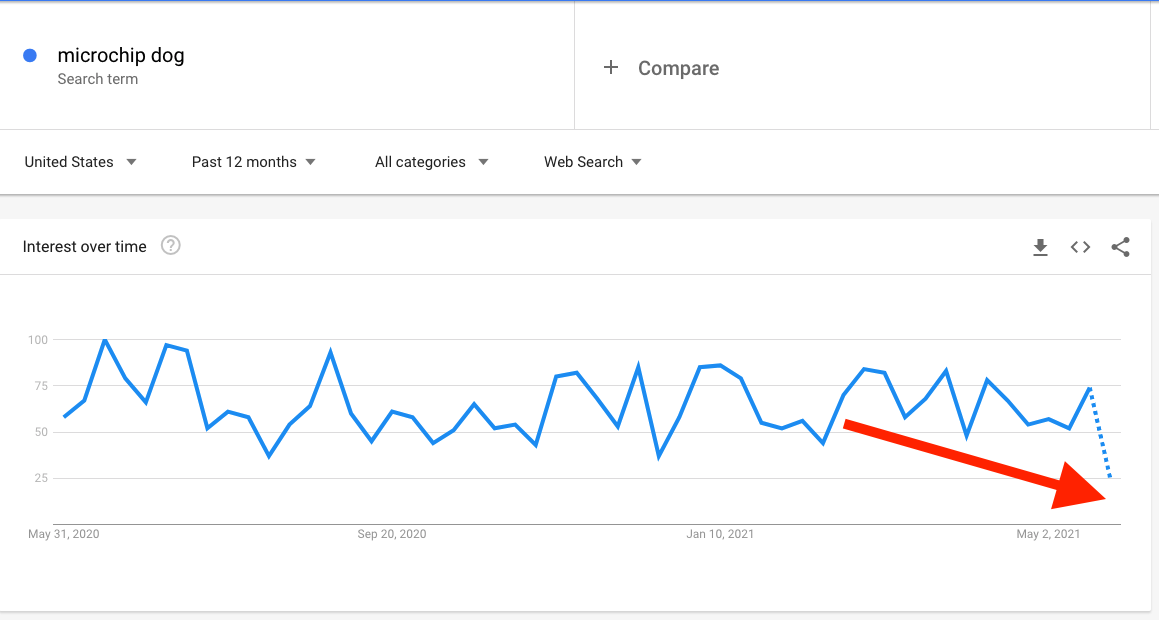The image size is (1159, 620).
Task: Click the Search term label
Action: tap(98, 79)
